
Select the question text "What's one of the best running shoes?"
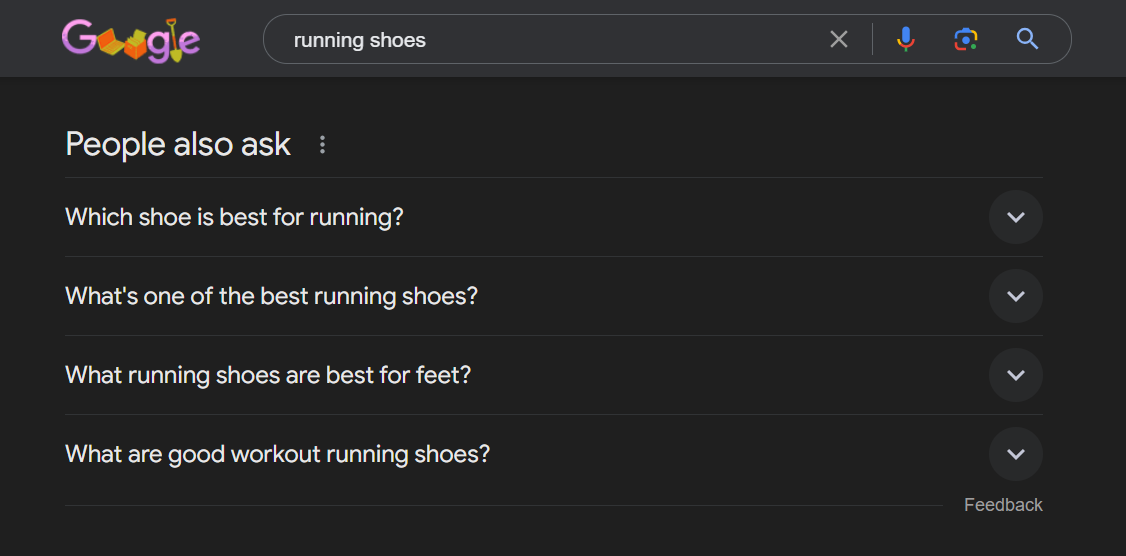[x=271, y=296]
